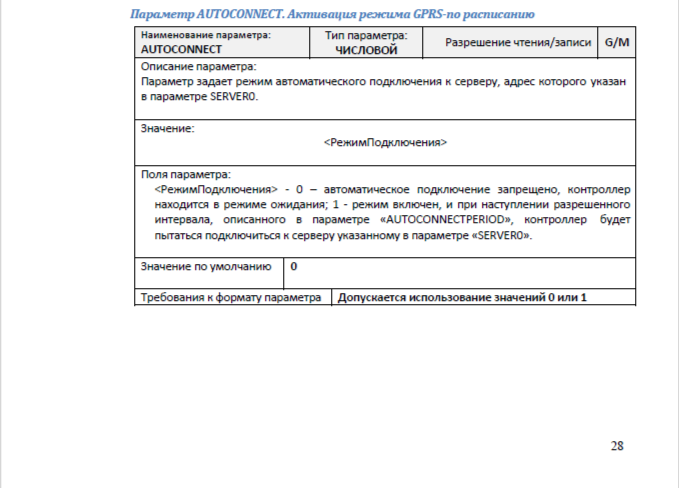Click the default value '0' cell

pyautogui.click(x=294, y=267)
